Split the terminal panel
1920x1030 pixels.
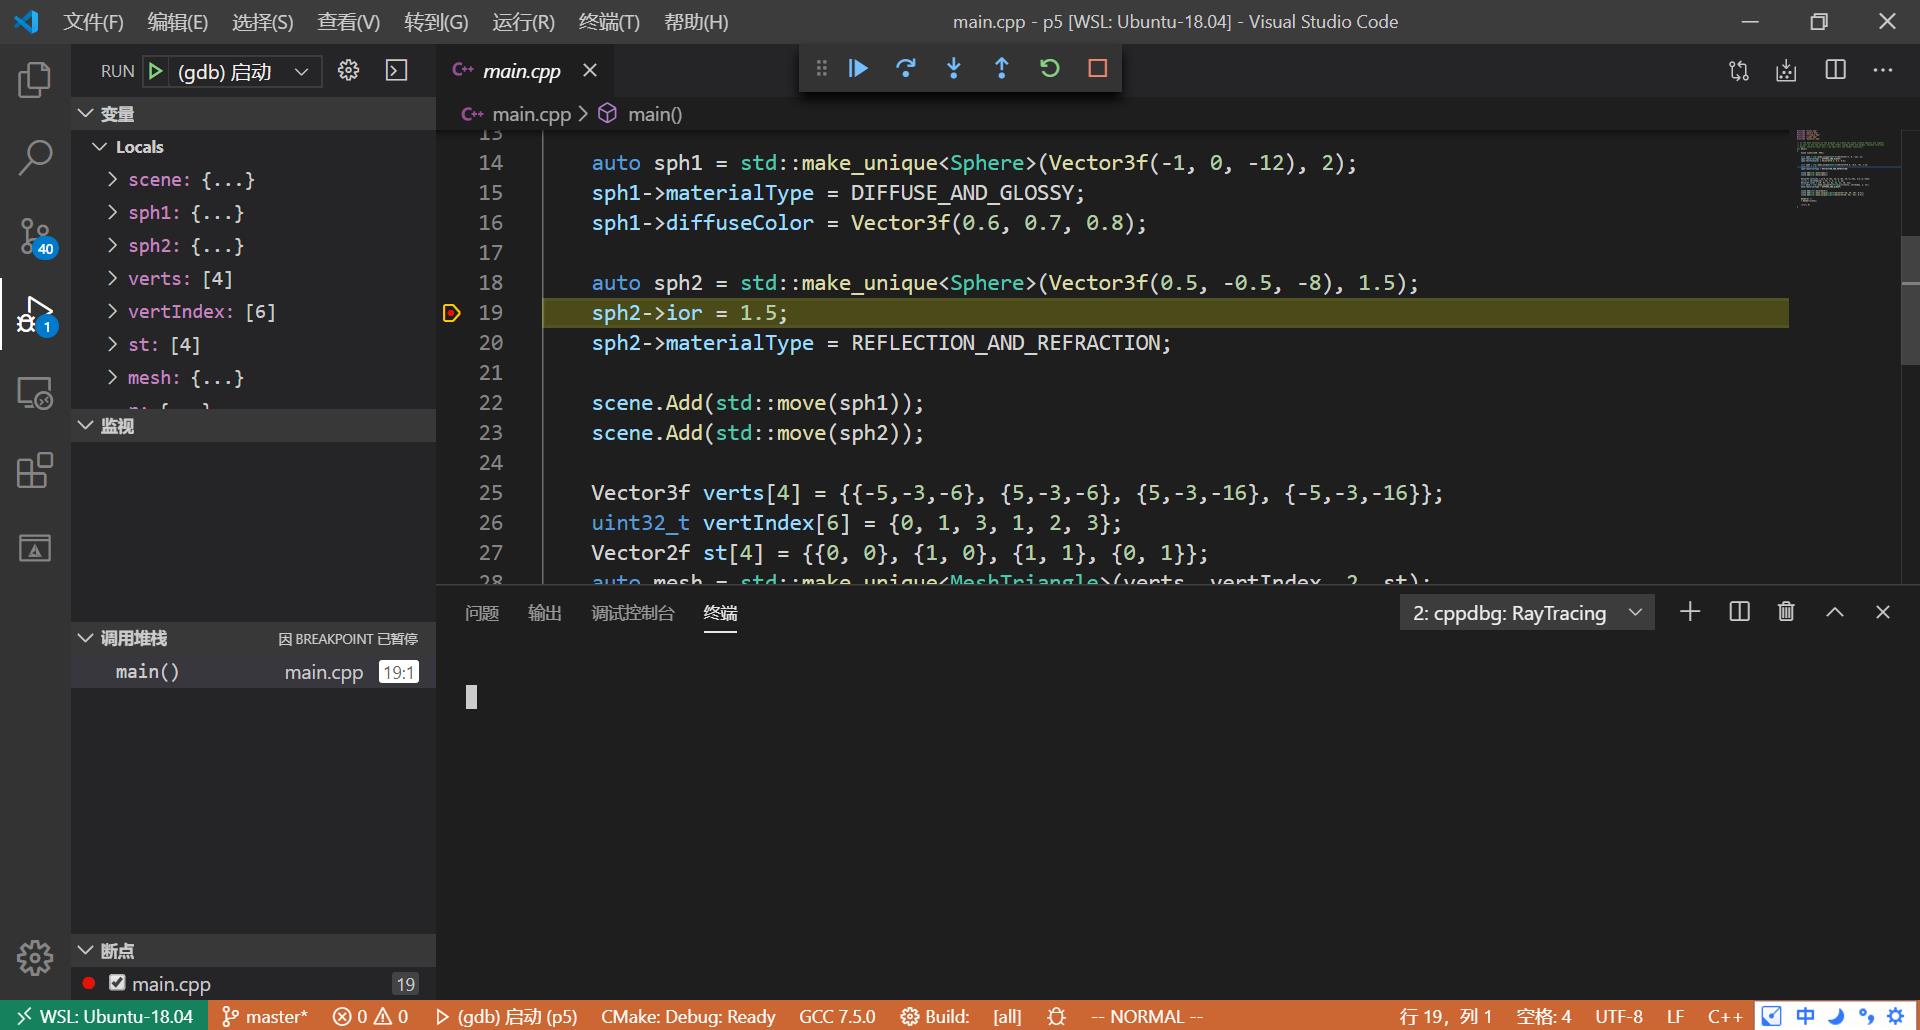pos(1739,612)
